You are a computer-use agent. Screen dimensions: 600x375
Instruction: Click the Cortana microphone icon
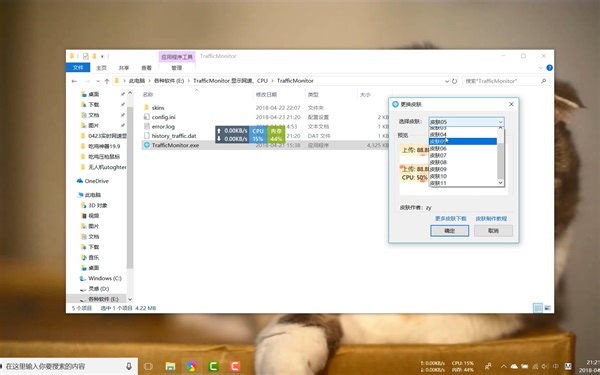pyautogui.click(x=129, y=366)
